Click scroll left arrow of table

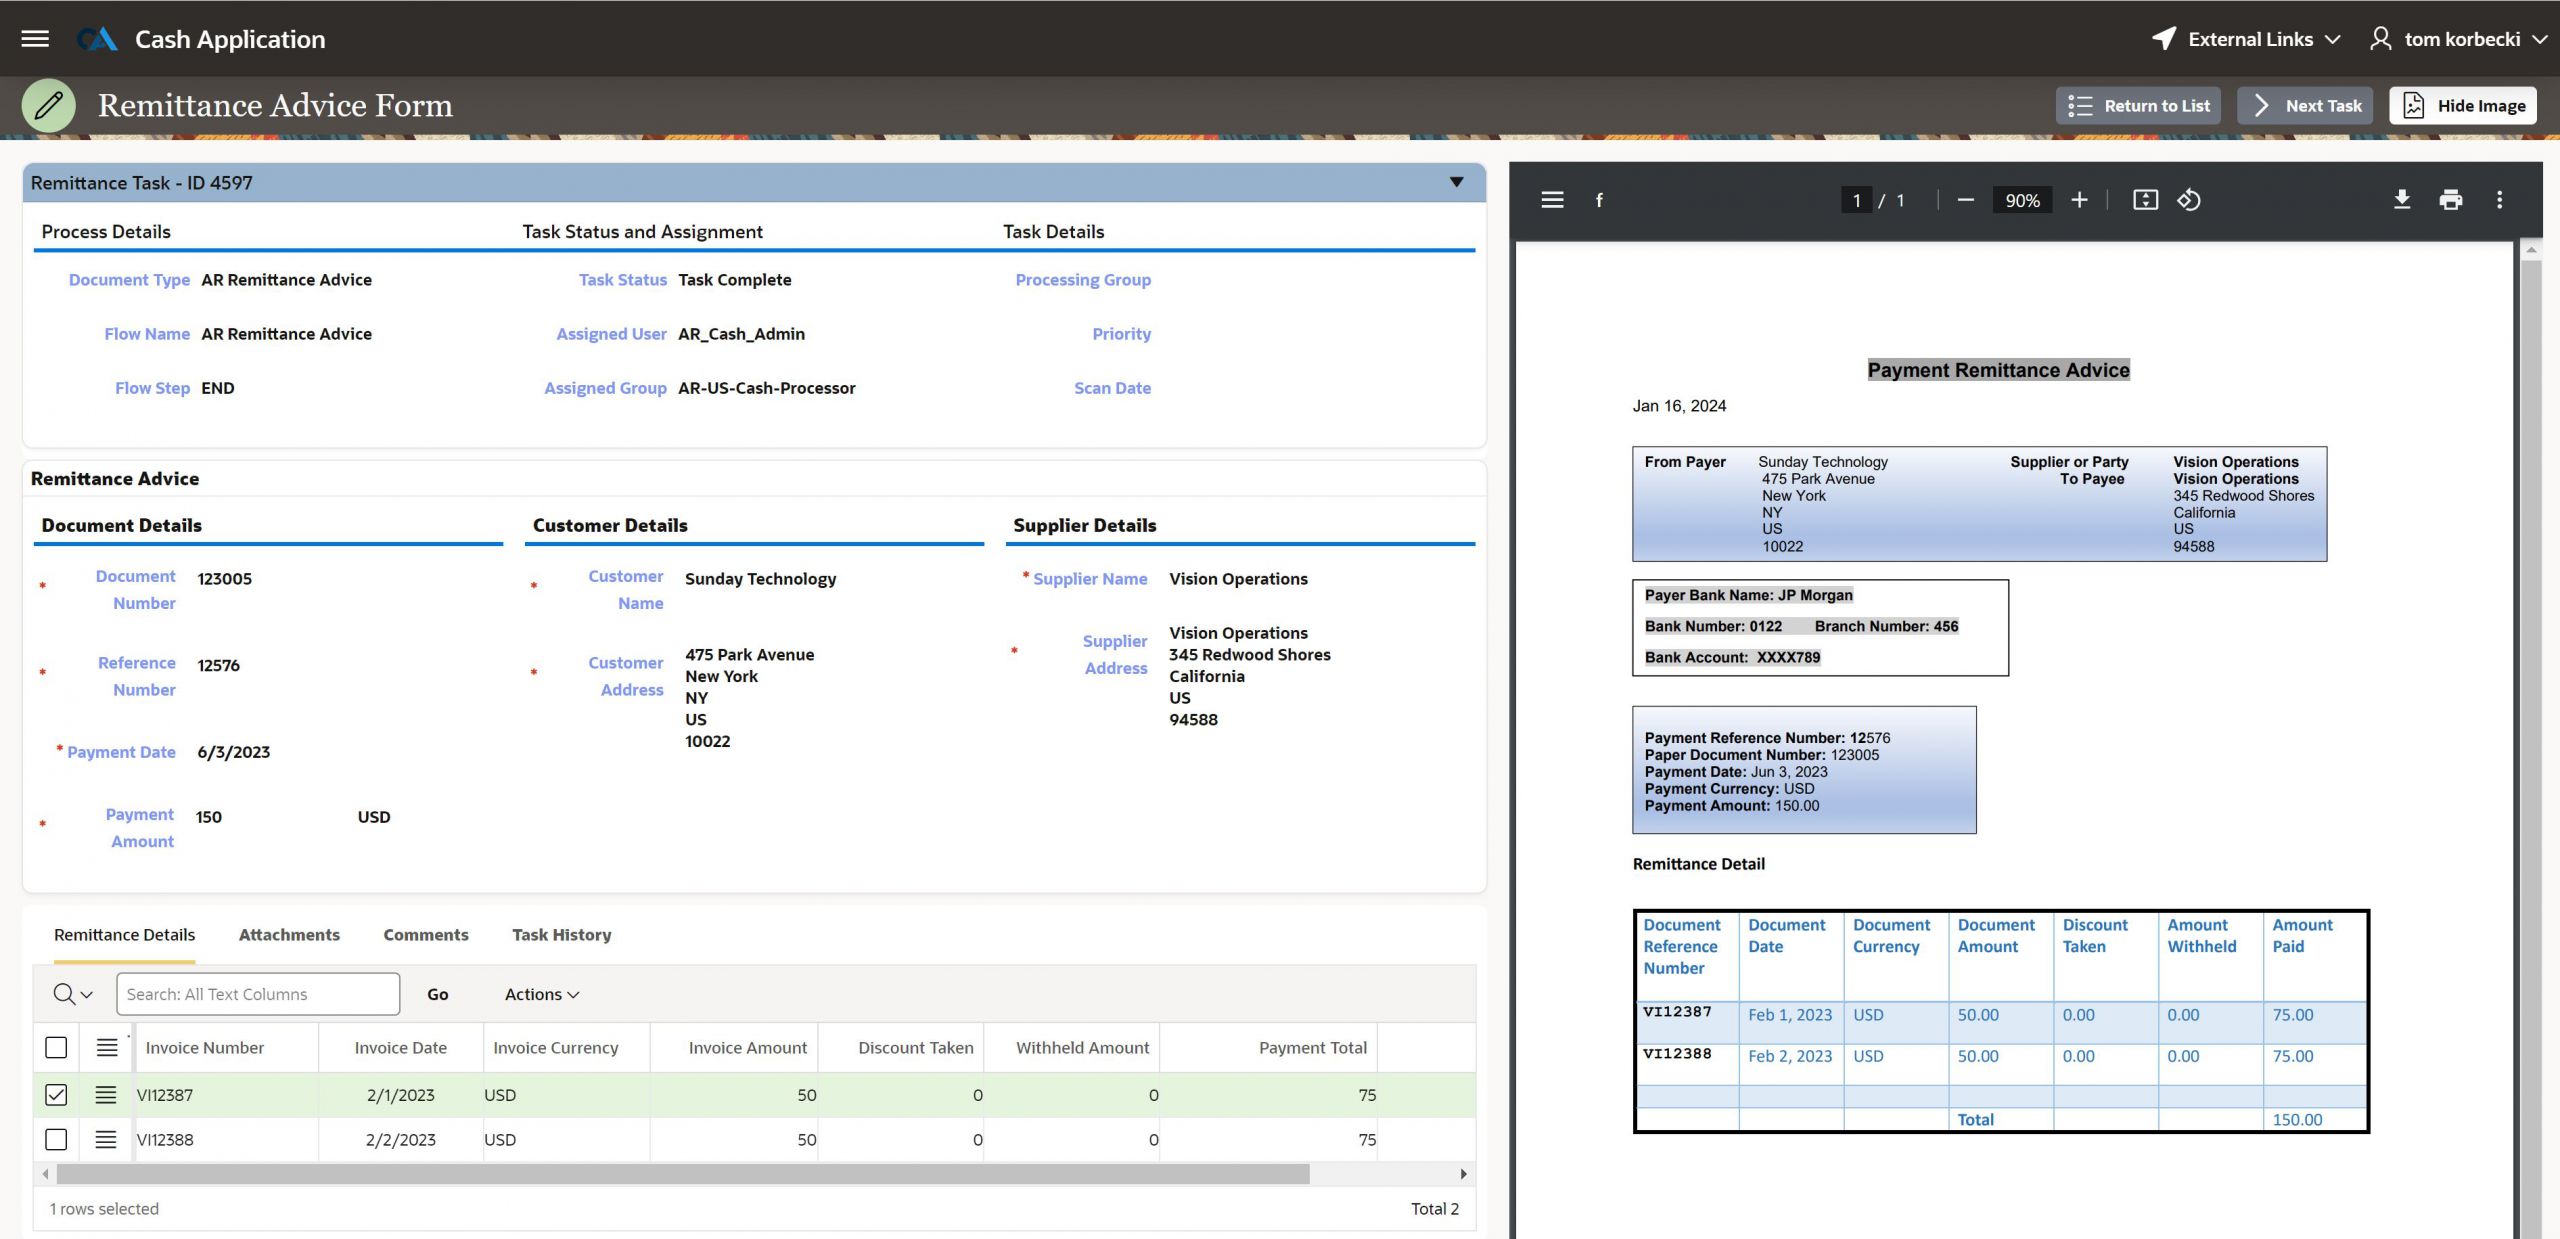coord(45,1174)
